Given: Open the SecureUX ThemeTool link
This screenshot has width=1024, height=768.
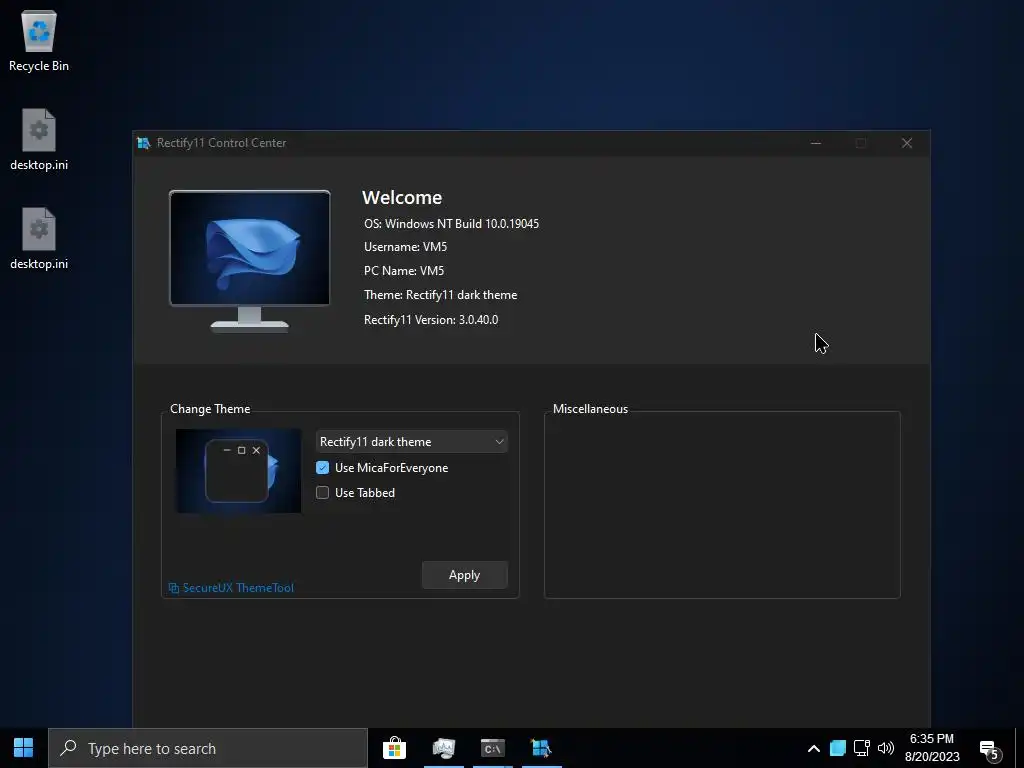Looking at the screenshot, I should 231,588.
